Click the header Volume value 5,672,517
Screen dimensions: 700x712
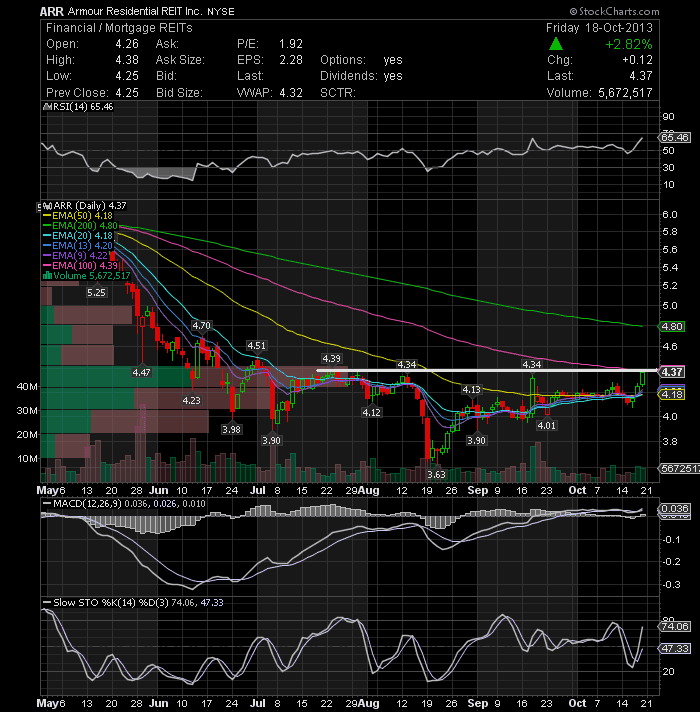625,93
